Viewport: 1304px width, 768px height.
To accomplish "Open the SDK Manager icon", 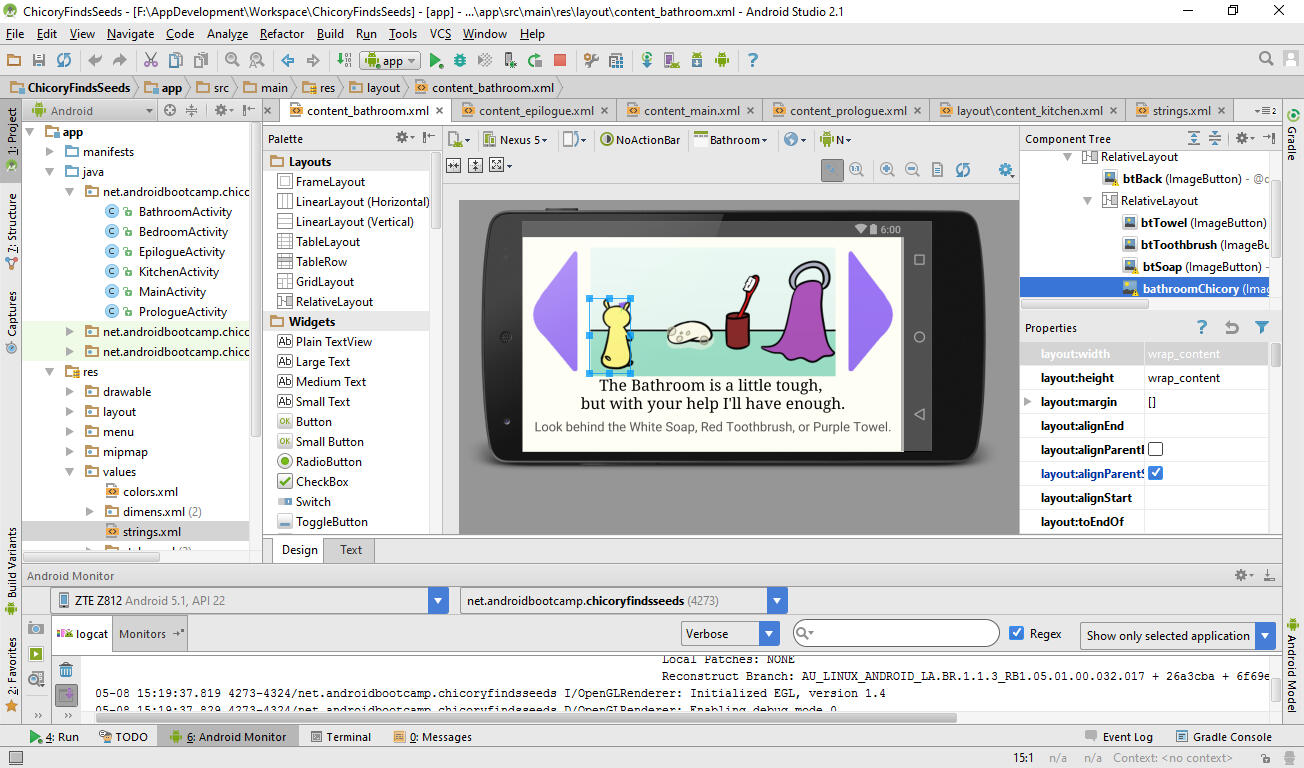I will tap(696, 60).
